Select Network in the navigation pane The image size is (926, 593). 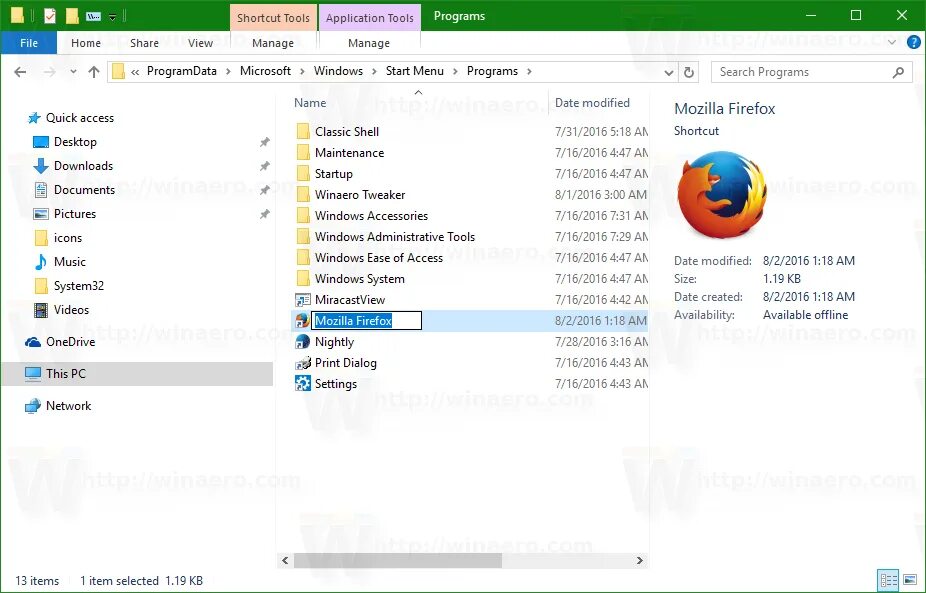[x=69, y=406]
